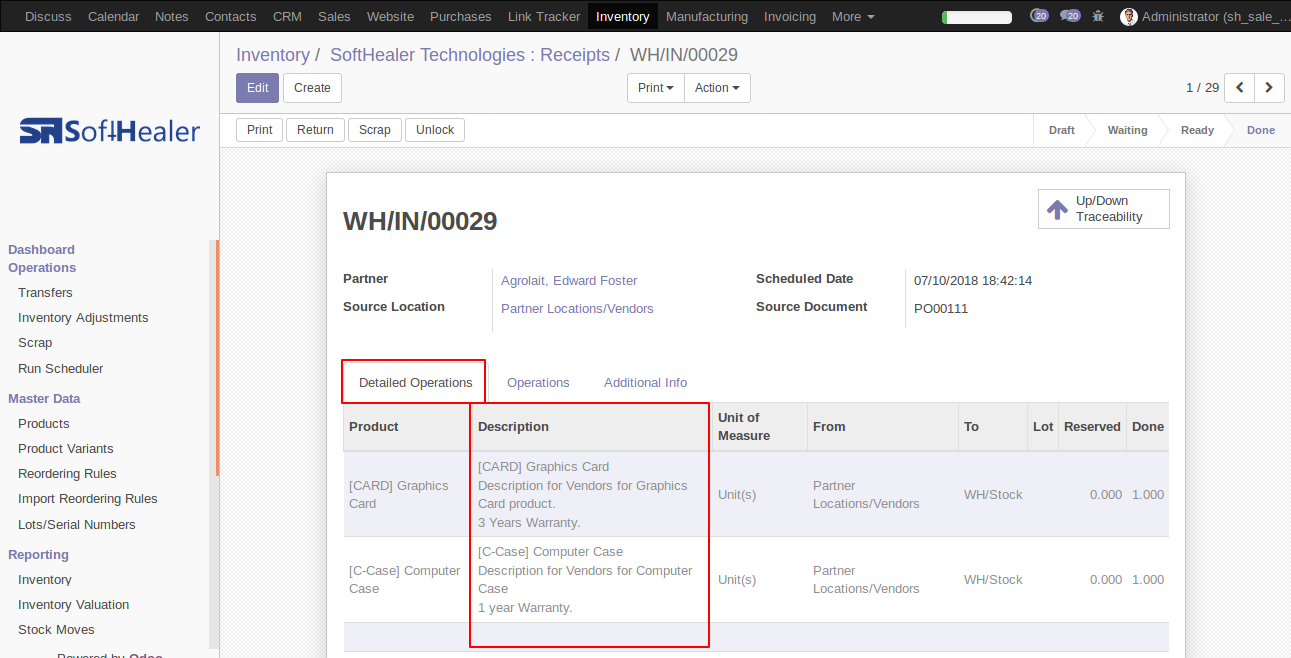Click the [CARD] Graphics Card product cell
Screen dimensions: 1291x658
[x=407, y=494]
